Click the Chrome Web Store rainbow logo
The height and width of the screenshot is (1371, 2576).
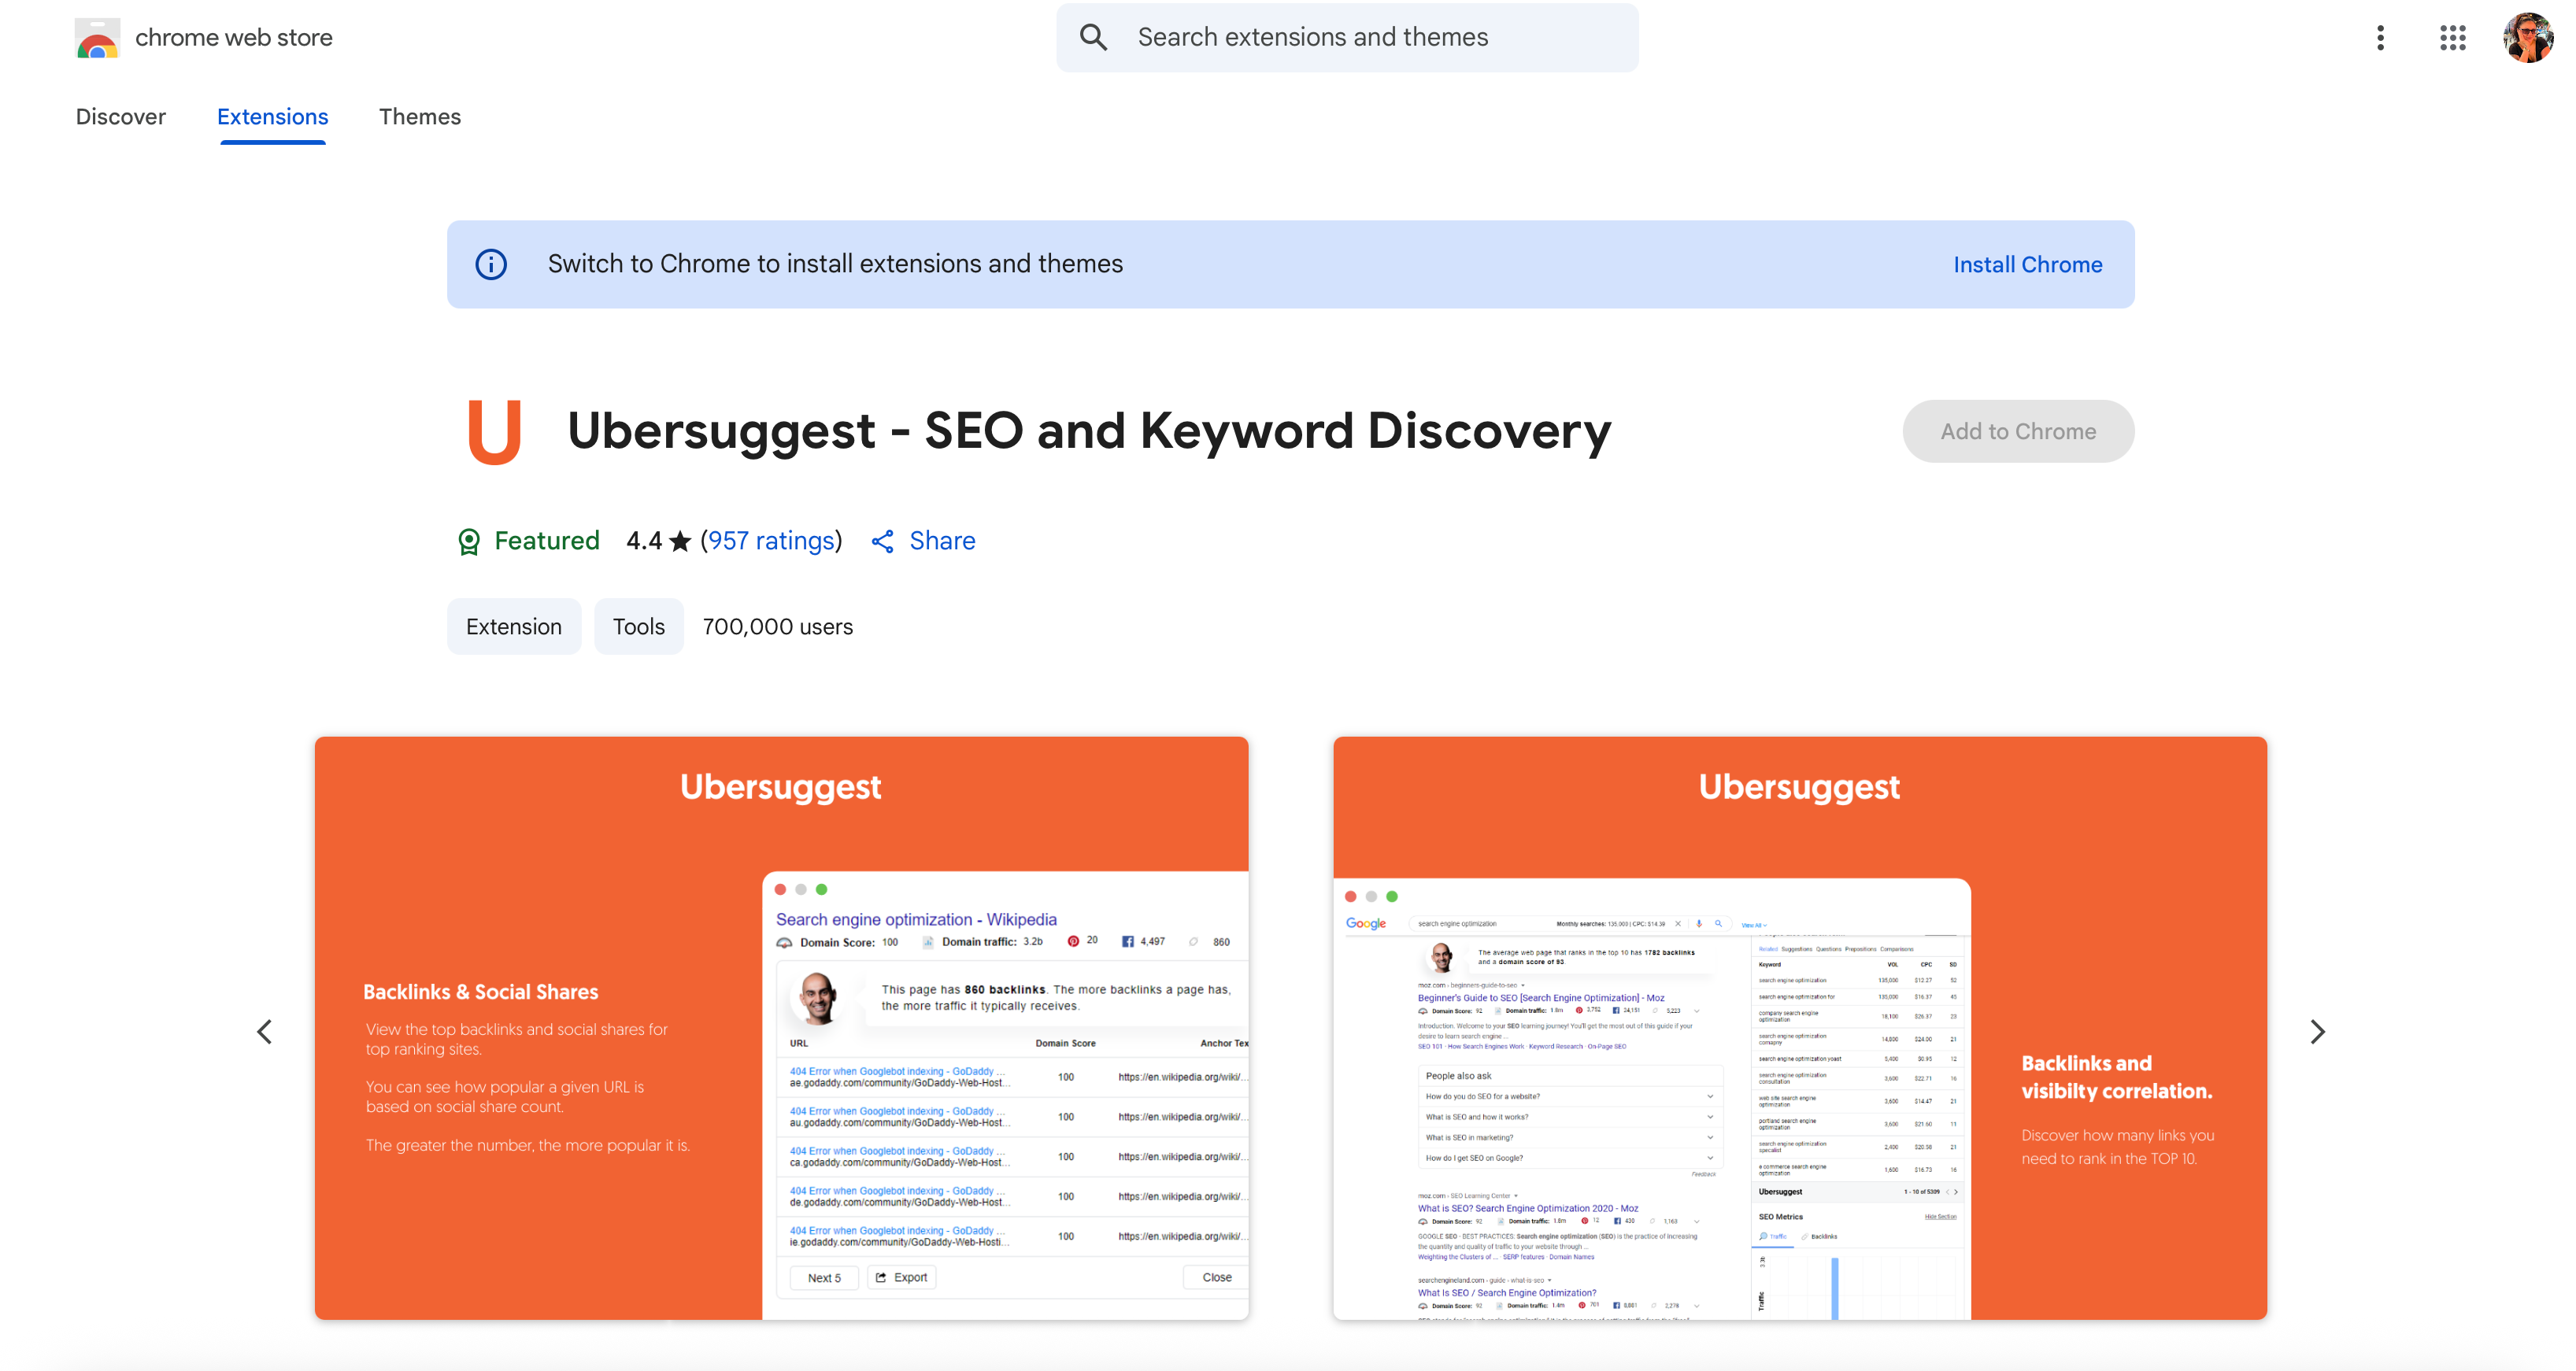coord(97,38)
